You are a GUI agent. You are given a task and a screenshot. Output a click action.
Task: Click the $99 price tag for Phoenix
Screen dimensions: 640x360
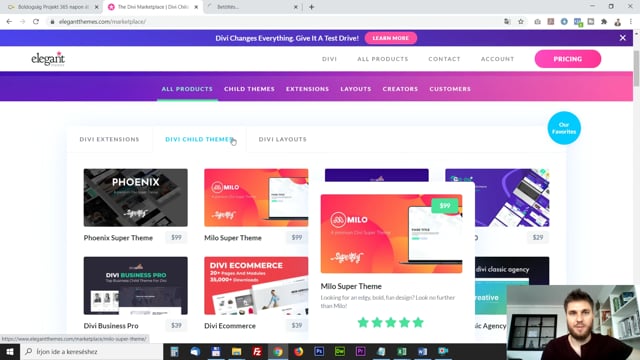pos(176,238)
